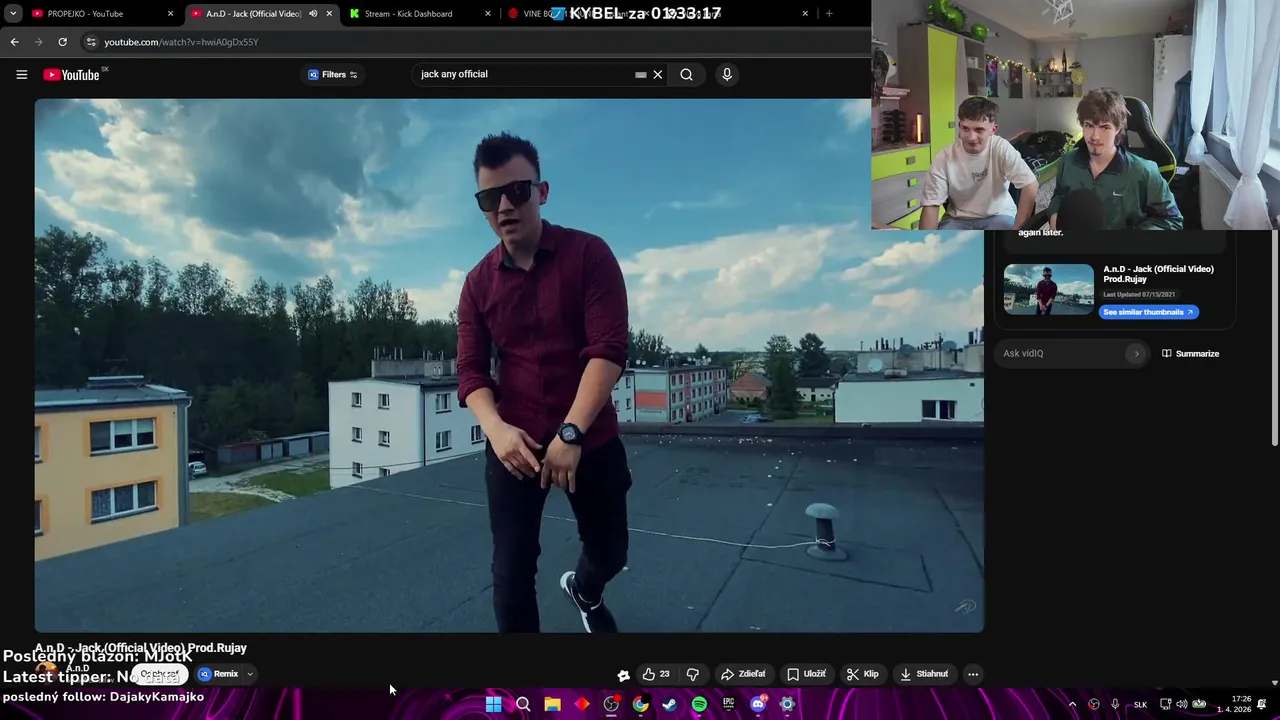Expand the dropdown arrow next to Remix

(x=250, y=674)
